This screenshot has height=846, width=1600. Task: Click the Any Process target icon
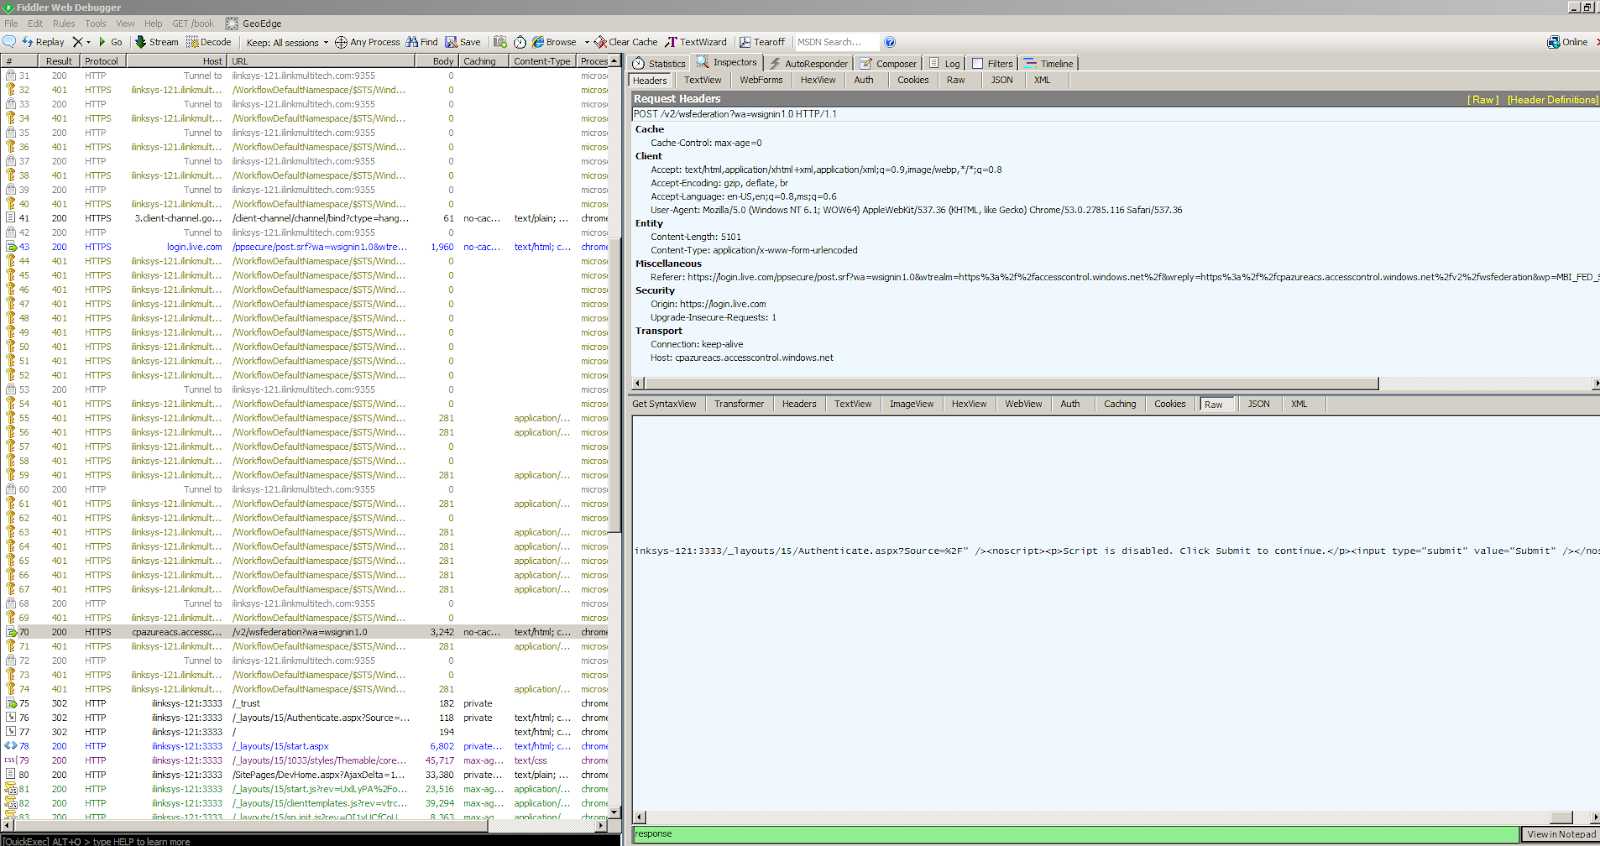pos(341,42)
